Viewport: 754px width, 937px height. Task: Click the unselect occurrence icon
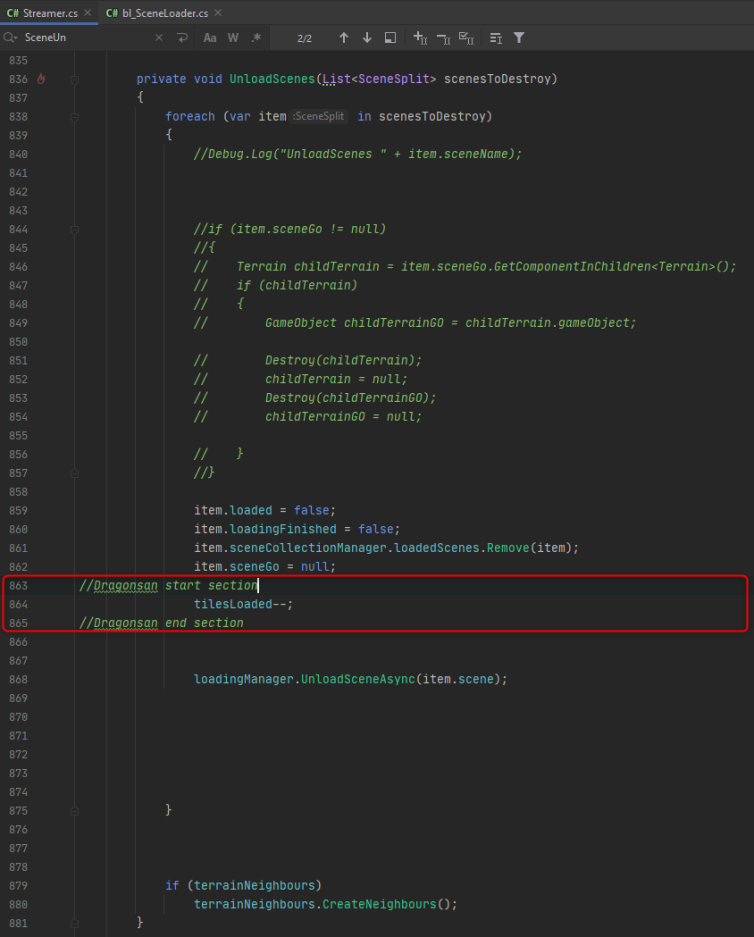[x=443, y=38]
